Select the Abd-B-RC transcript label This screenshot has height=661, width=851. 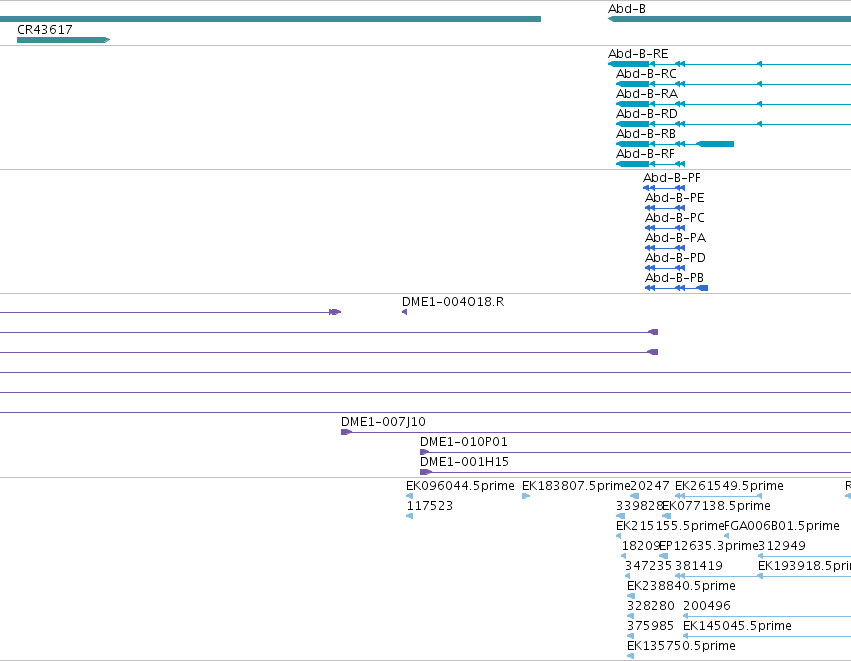646,74
